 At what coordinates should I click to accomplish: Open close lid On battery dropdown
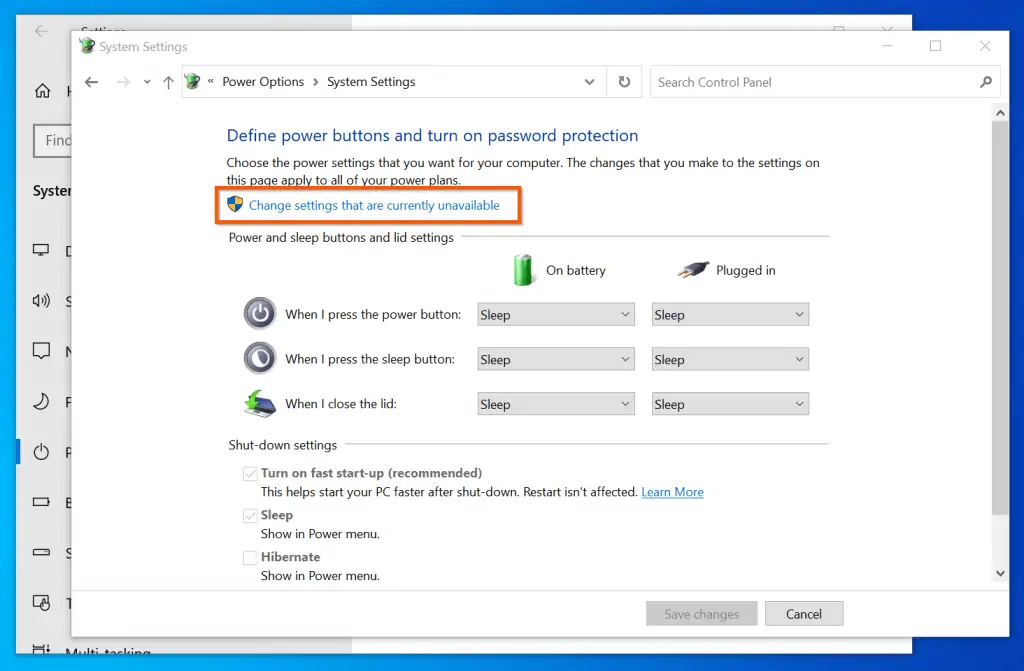tap(556, 405)
